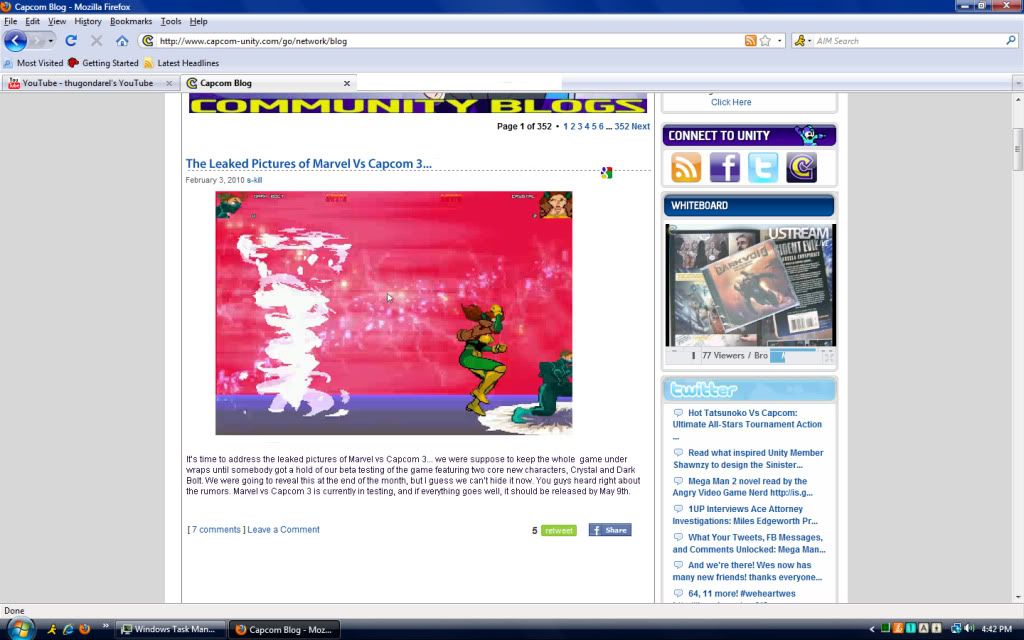Click the colorful share icon beside post title
This screenshot has height=640, width=1024.
point(607,172)
